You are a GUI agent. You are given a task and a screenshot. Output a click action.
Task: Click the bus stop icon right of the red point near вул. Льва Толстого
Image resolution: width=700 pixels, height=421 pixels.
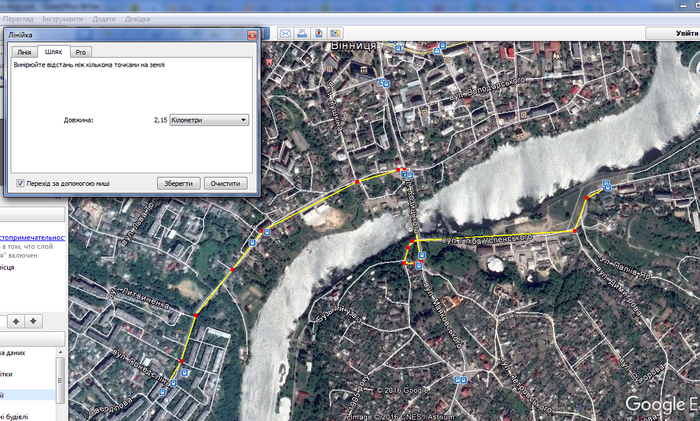pyautogui.click(x=267, y=232)
